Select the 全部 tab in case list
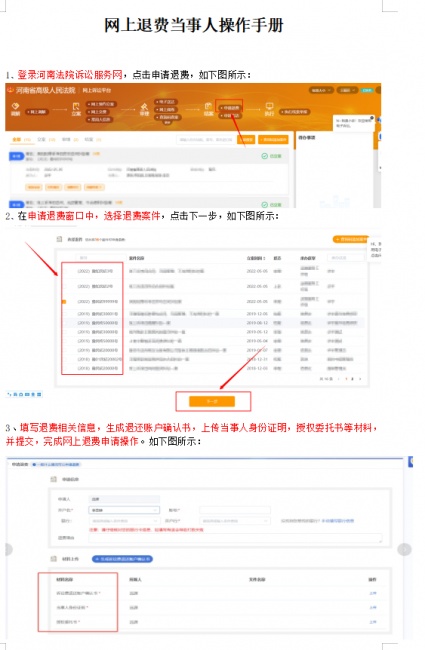 pyautogui.click(x=17, y=140)
